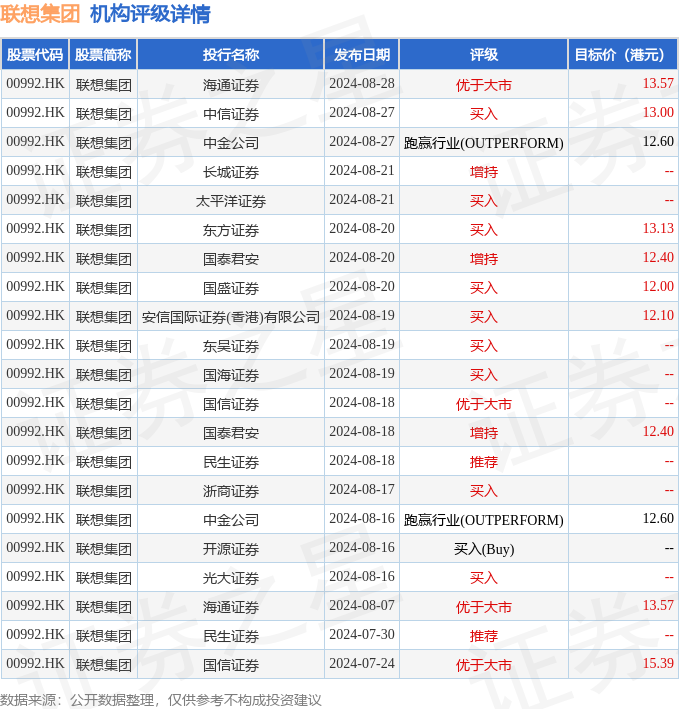Click the 目标价（港元） column header
The height and width of the screenshot is (709, 679).
622,55
